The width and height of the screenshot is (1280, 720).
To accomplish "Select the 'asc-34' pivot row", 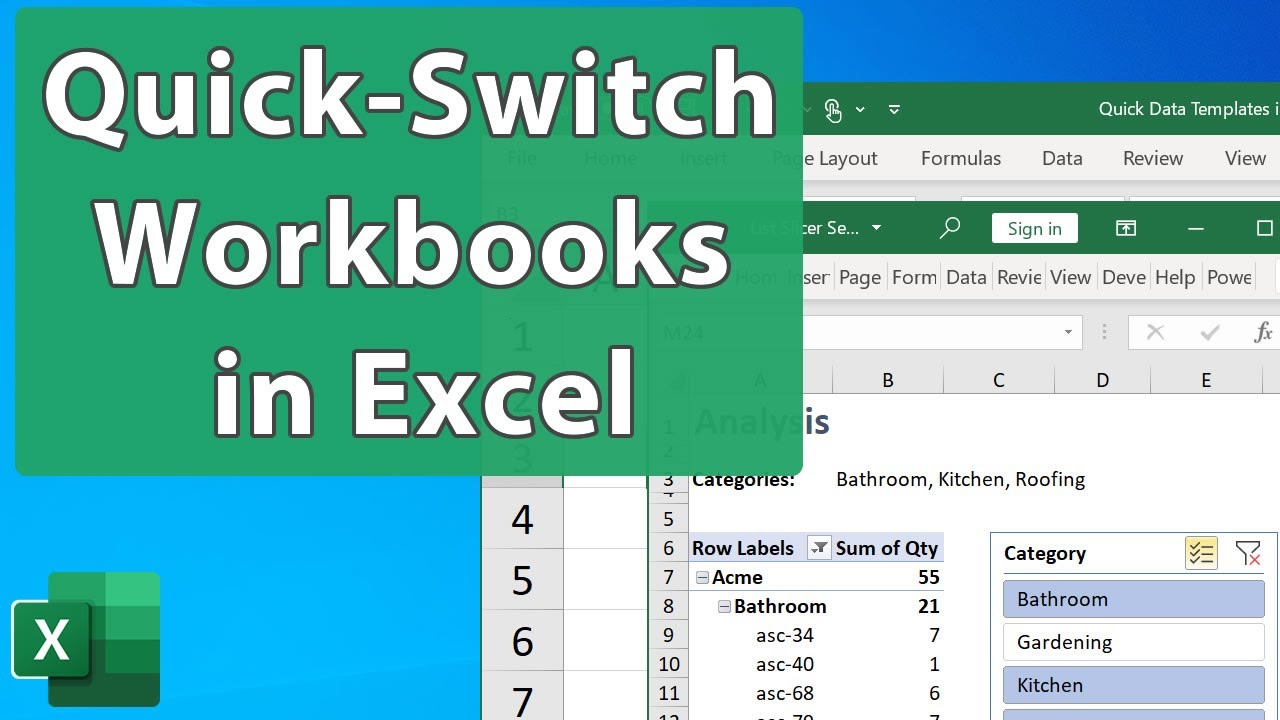I will coord(785,635).
